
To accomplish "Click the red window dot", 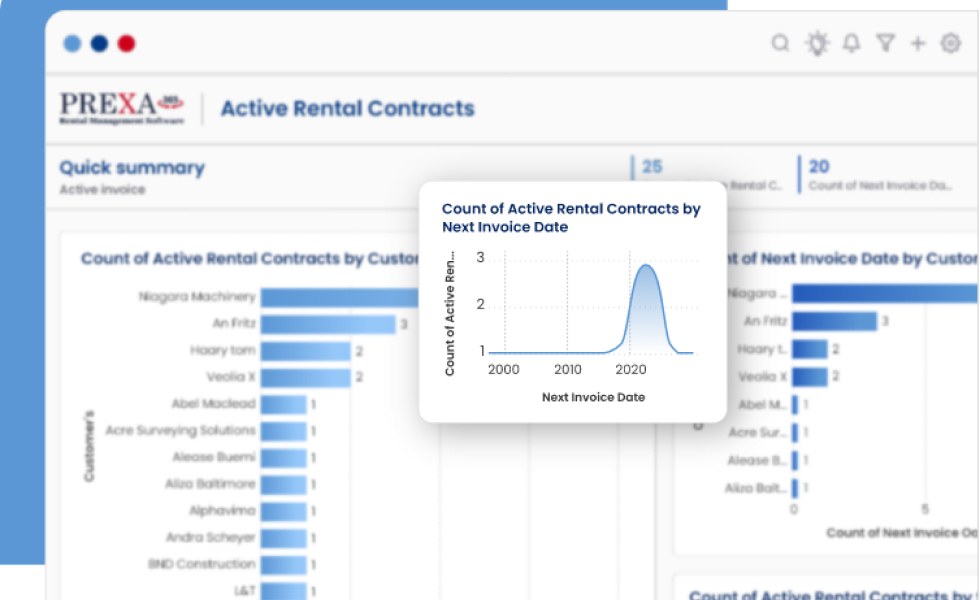I will coord(127,43).
